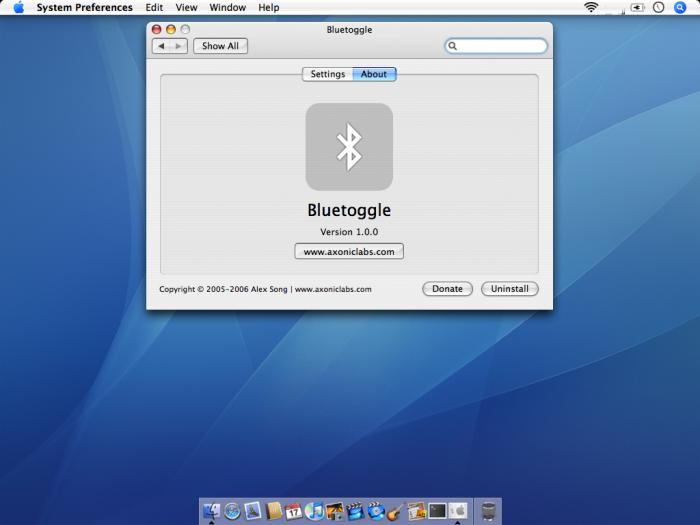
Task: Open Terminal from the Dock
Action: (x=437, y=511)
